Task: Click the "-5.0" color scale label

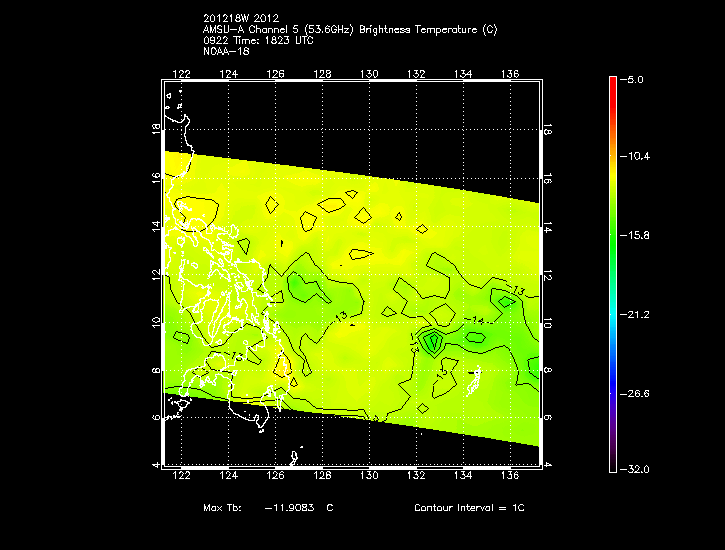Action: click(632, 79)
